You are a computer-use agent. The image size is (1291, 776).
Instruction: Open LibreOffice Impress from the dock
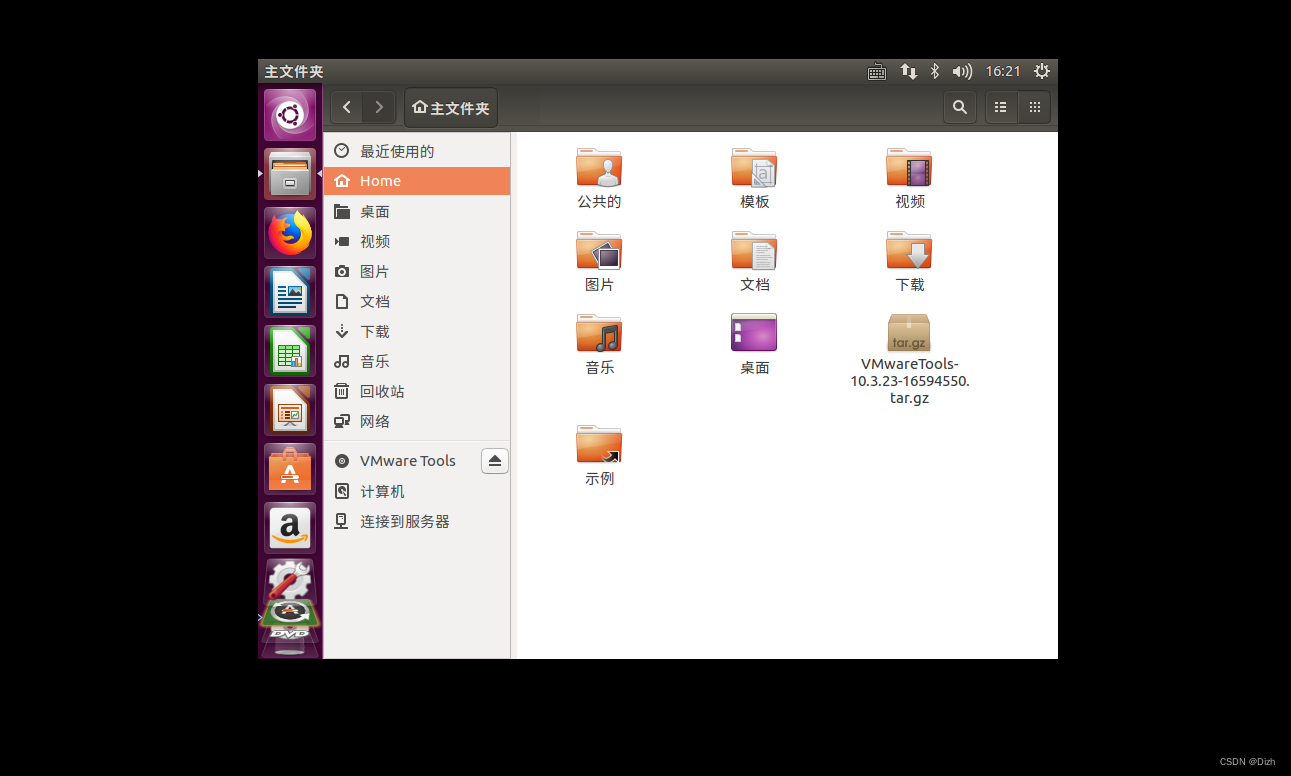pyautogui.click(x=289, y=410)
